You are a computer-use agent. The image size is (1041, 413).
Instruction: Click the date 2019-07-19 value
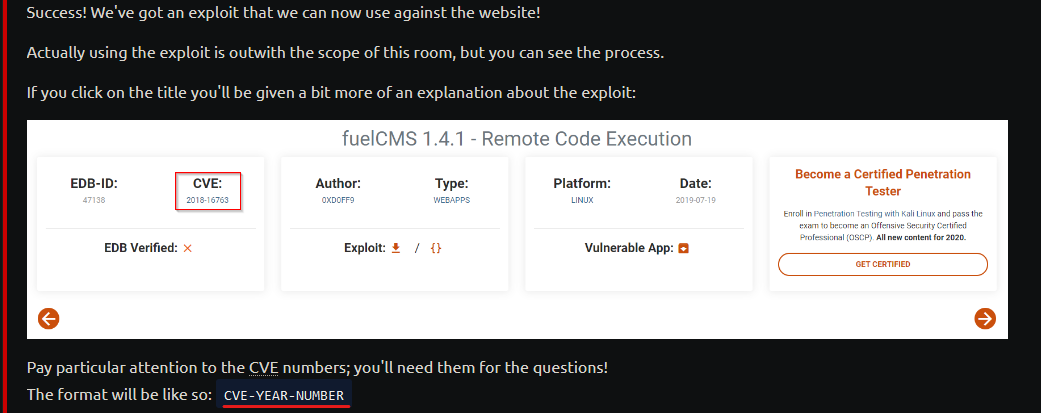pyautogui.click(x=696, y=200)
